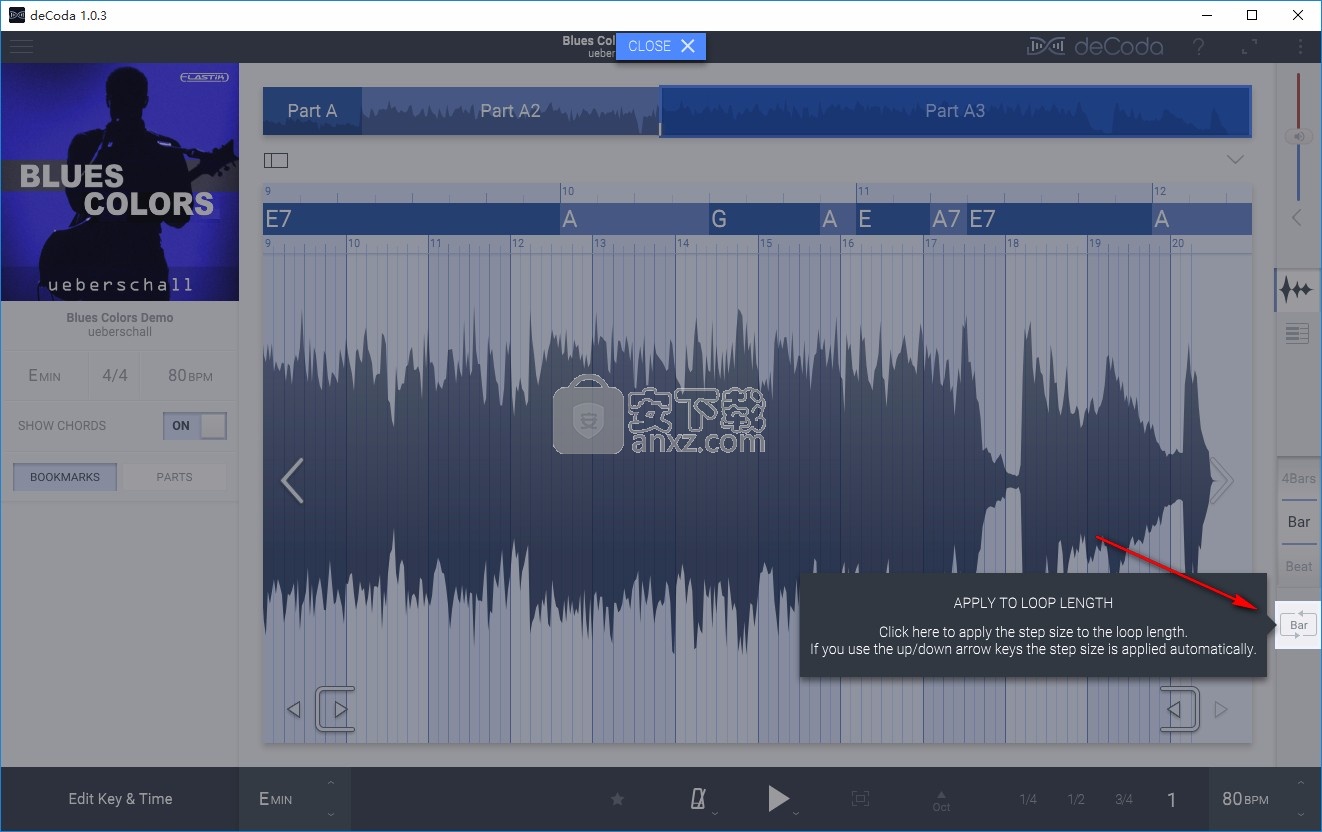
Task: Open the three-dot options menu
Action: [1300, 46]
